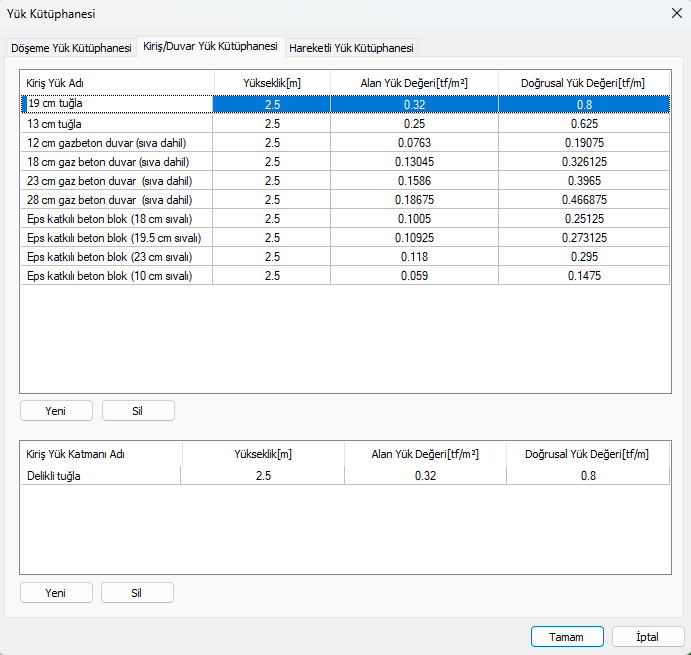691x655 pixels.
Task: Click the linear load value 0.273125
Action: tap(584, 238)
